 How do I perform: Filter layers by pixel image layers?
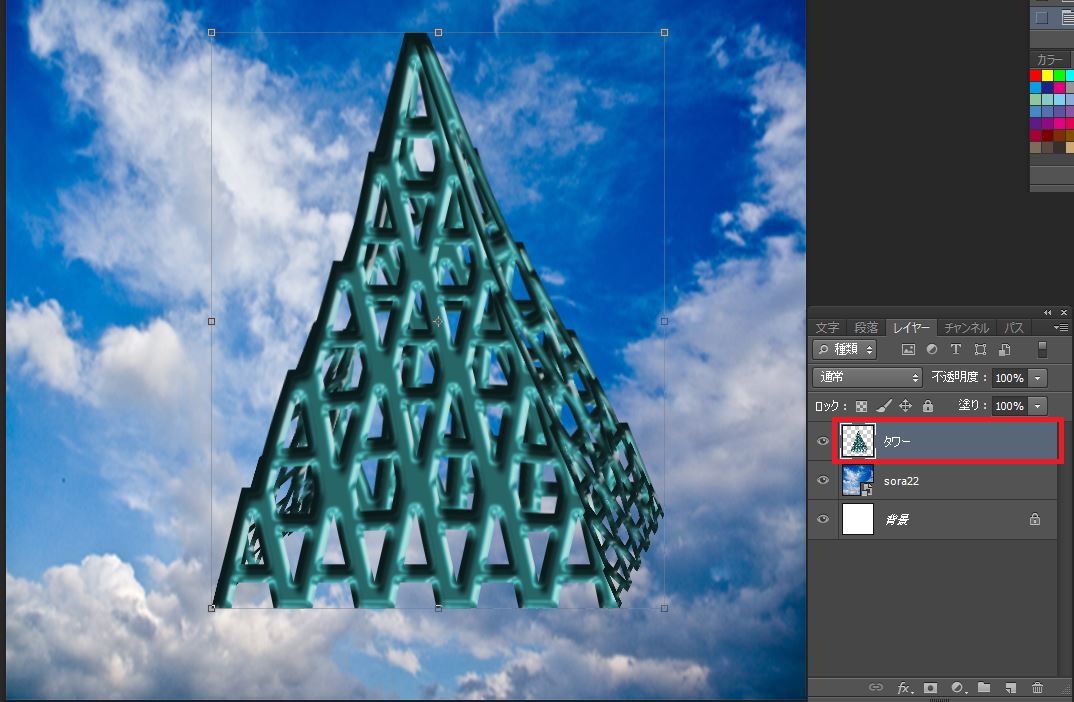(x=908, y=350)
